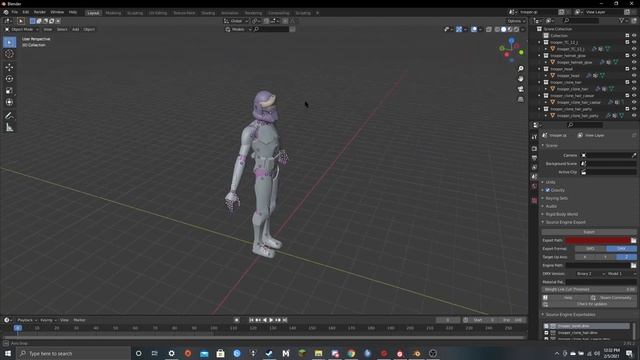640x360 pixels.
Task: Set Target Up Axis to X
Action: (585, 257)
